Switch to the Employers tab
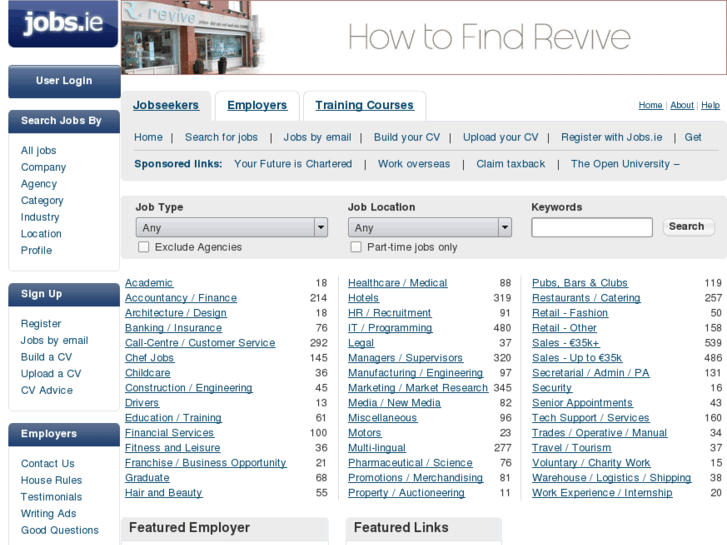 coord(257,105)
